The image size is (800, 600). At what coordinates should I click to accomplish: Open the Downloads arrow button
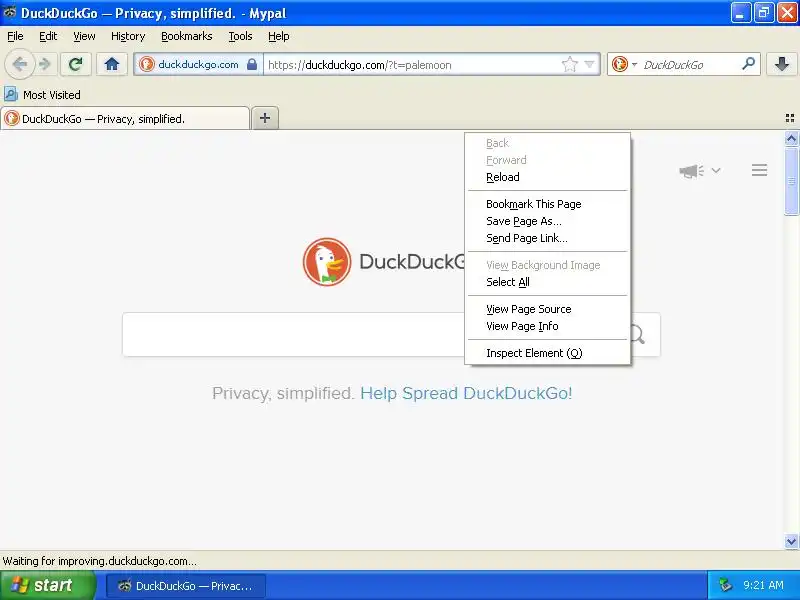[782, 64]
